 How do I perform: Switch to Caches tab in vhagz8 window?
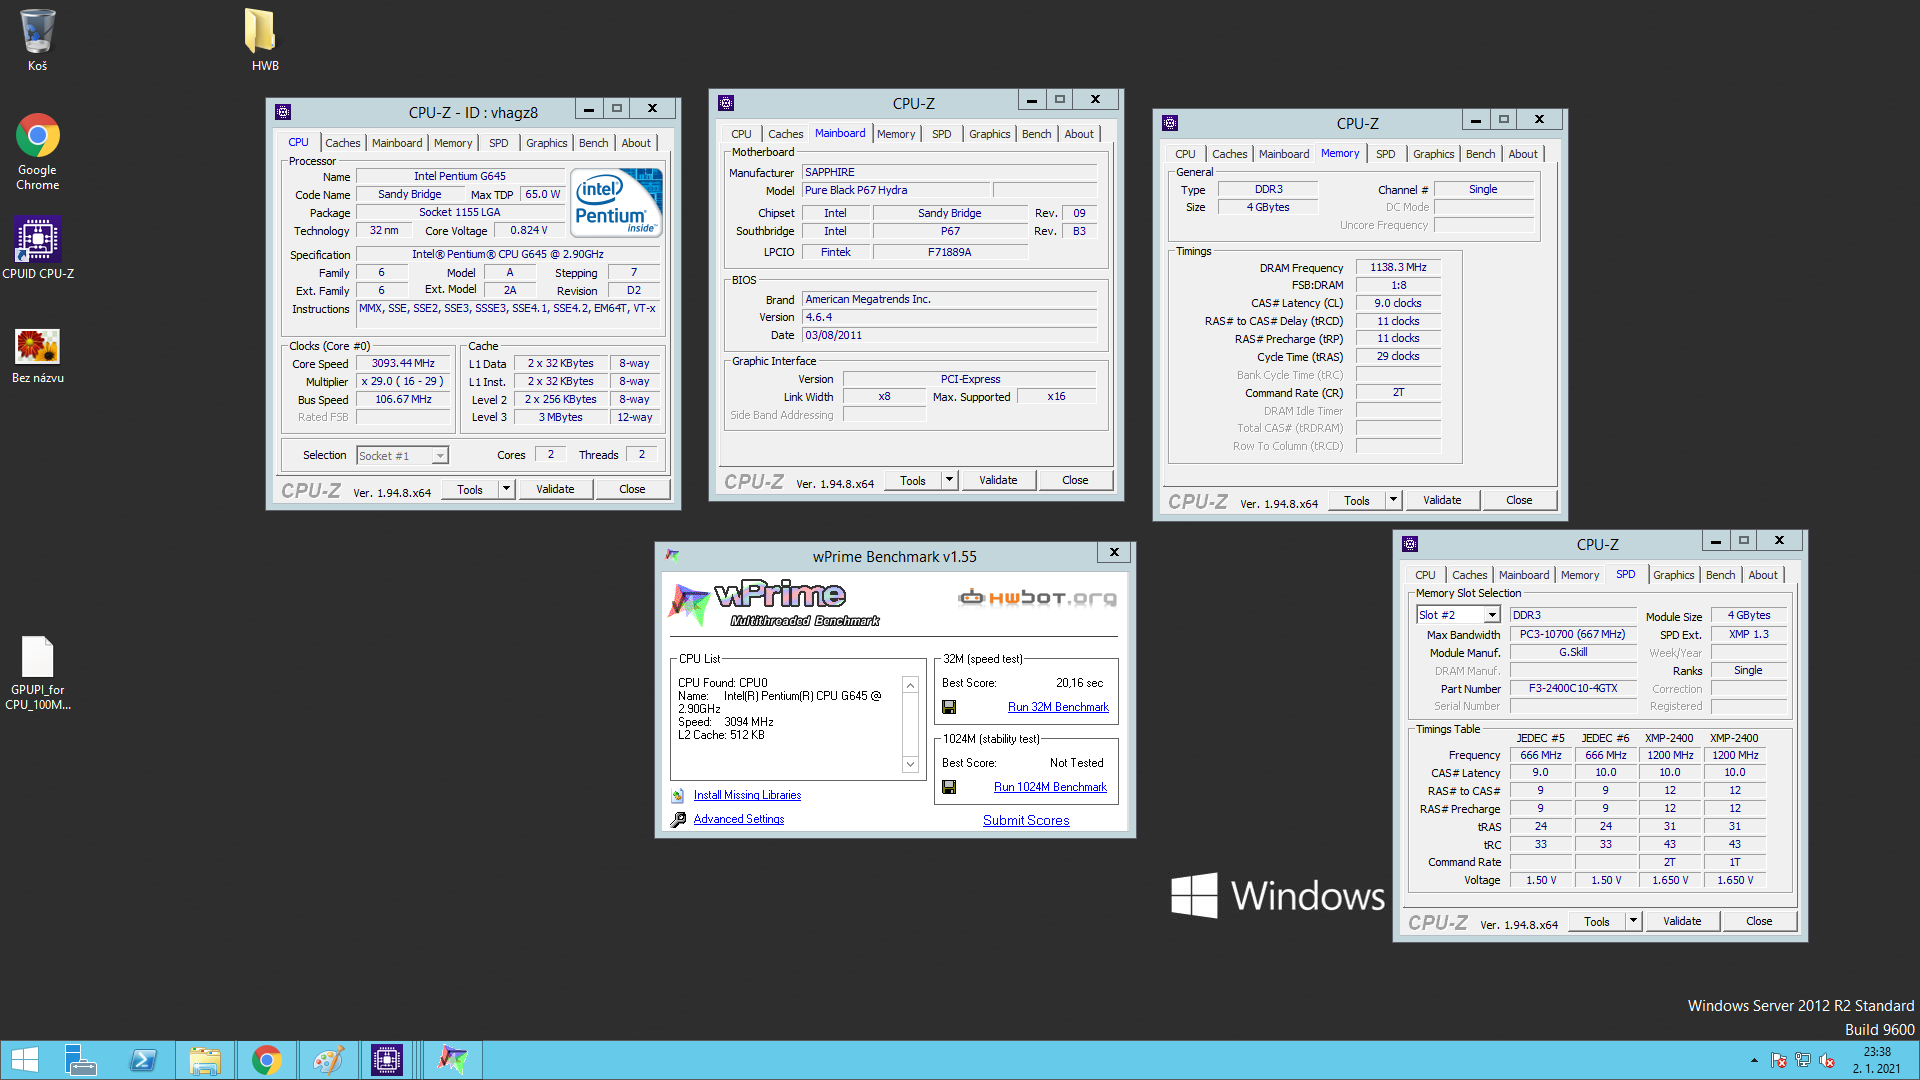pyautogui.click(x=342, y=143)
